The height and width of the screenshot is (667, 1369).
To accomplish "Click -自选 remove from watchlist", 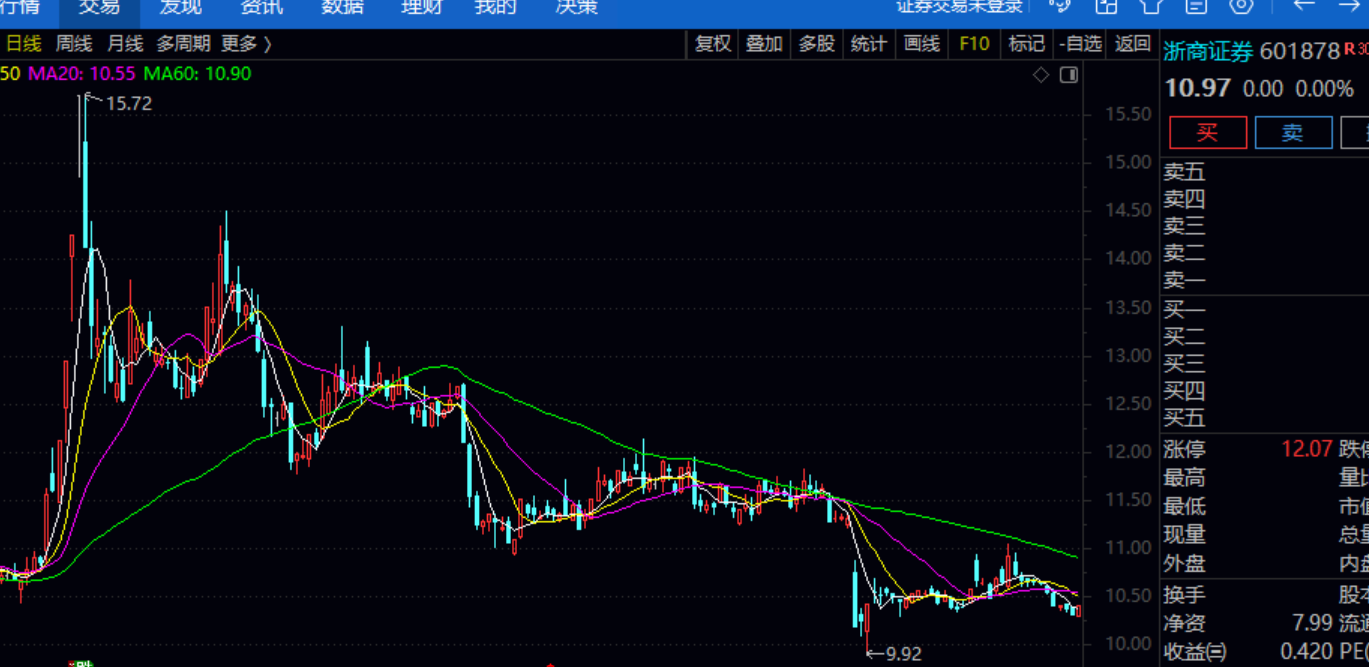I will click(1080, 44).
